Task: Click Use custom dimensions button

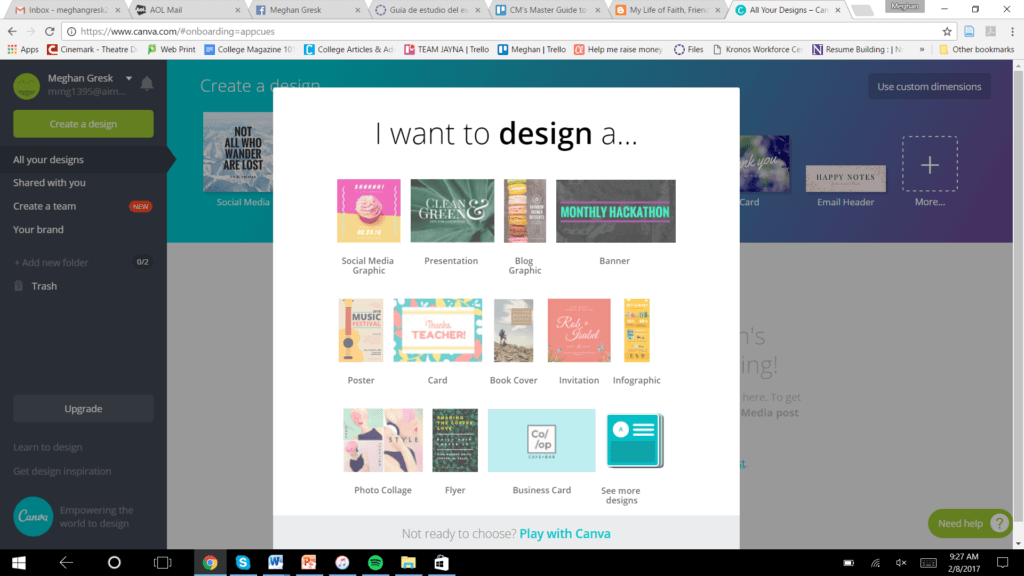Action: click(x=929, y=87)
